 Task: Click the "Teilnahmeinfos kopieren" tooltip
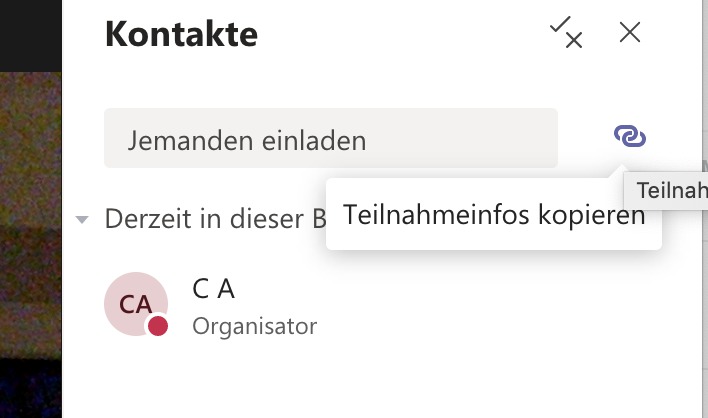[493, 214]
